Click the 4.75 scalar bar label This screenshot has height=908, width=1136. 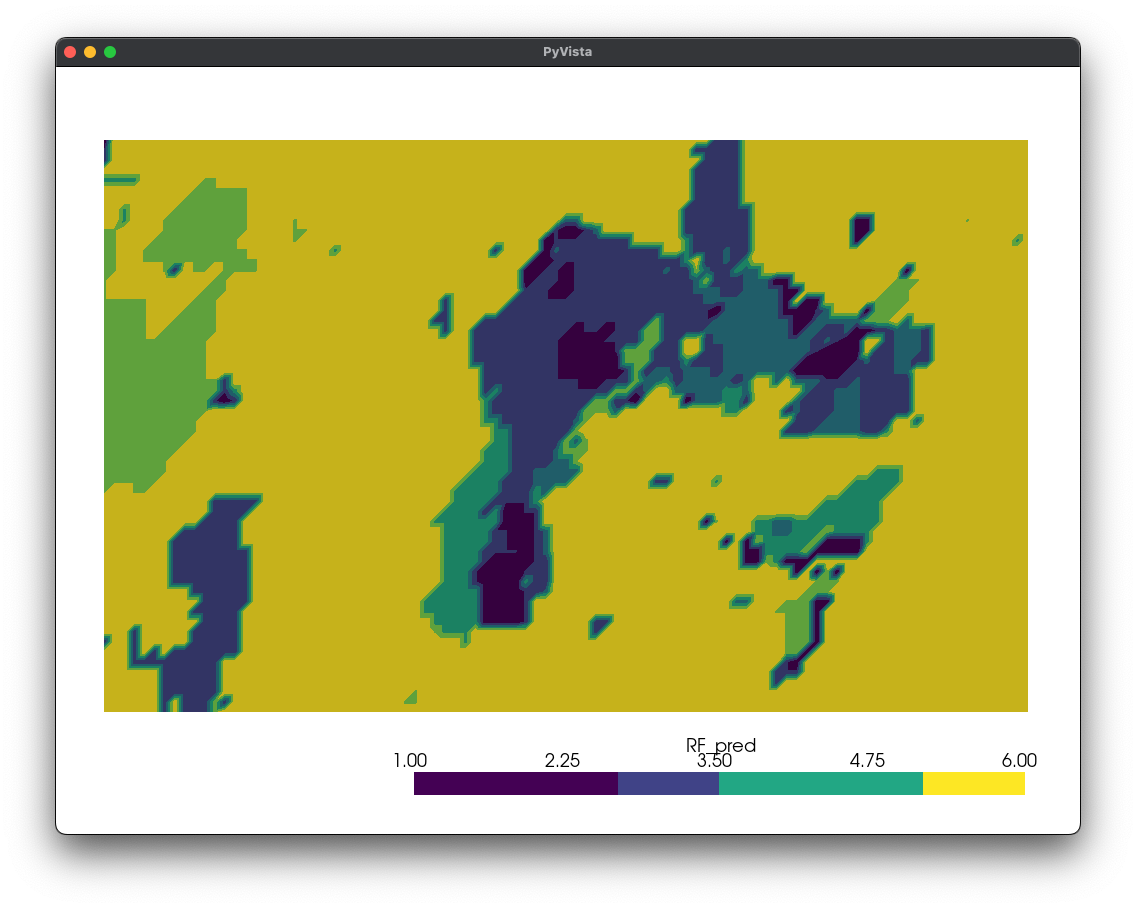(867, 761)
